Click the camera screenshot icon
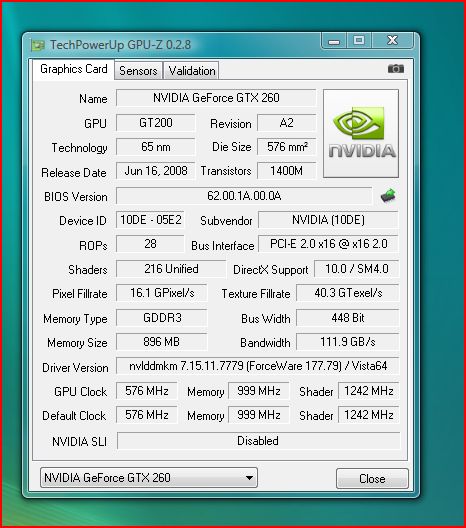Image resolution: width=466 pixels, height=528 pixels. pyautogui.click(x=396, y=68)
